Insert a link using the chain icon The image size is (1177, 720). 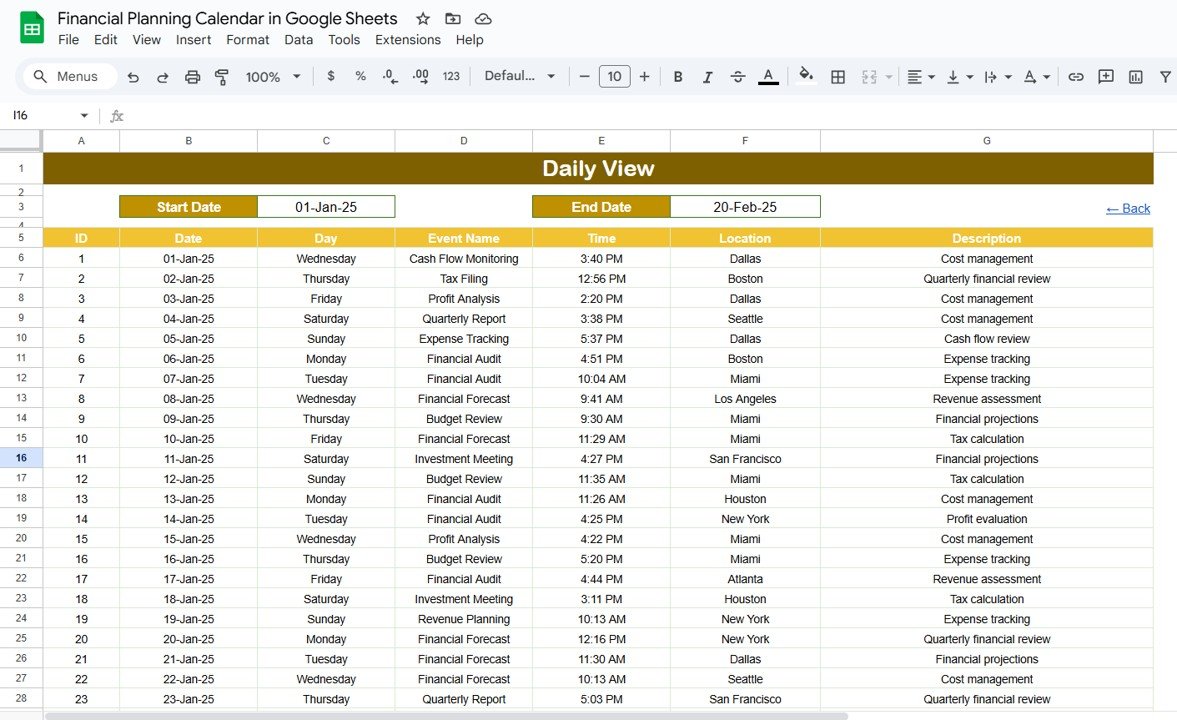point(1076,77)
